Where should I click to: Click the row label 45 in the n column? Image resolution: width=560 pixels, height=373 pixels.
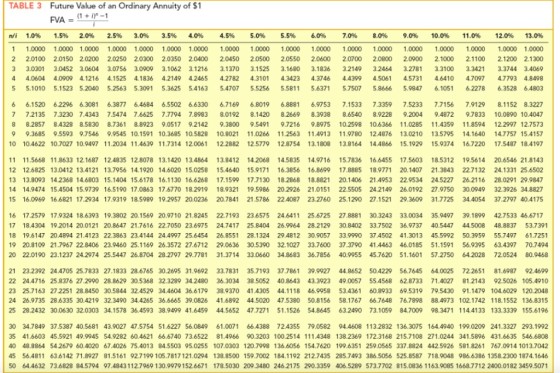[12, 356]
